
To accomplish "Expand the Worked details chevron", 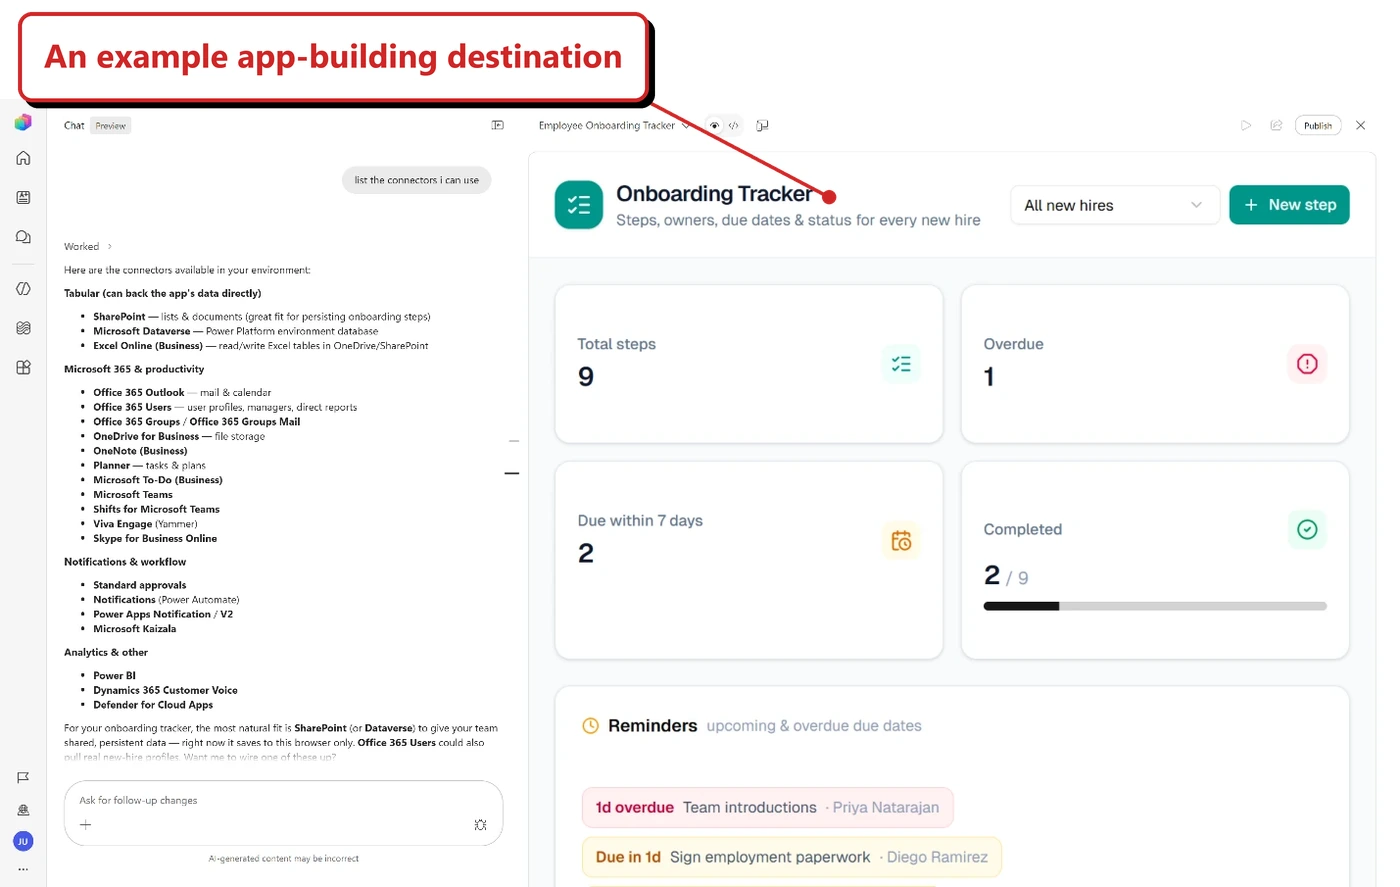I will (109, 246).
